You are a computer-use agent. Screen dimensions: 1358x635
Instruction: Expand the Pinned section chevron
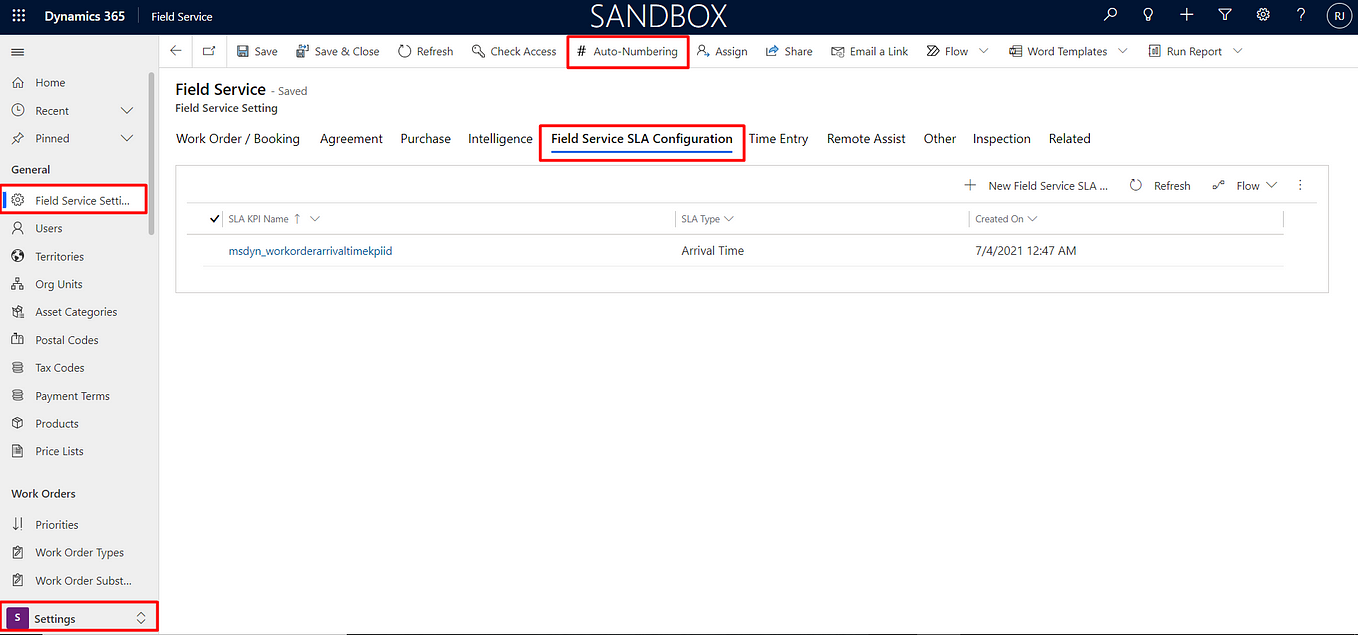(x=127, y=138)
